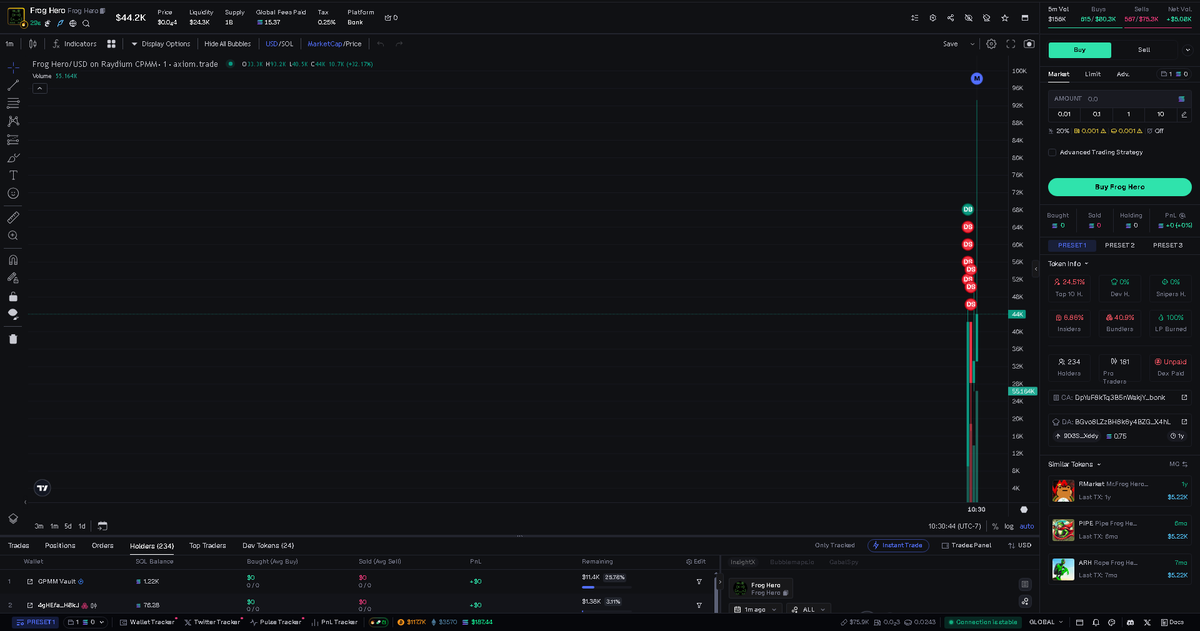The image size is (1200, 631).
Task: Enter fullscreen chart mode
Action: tap(1011, 44)
